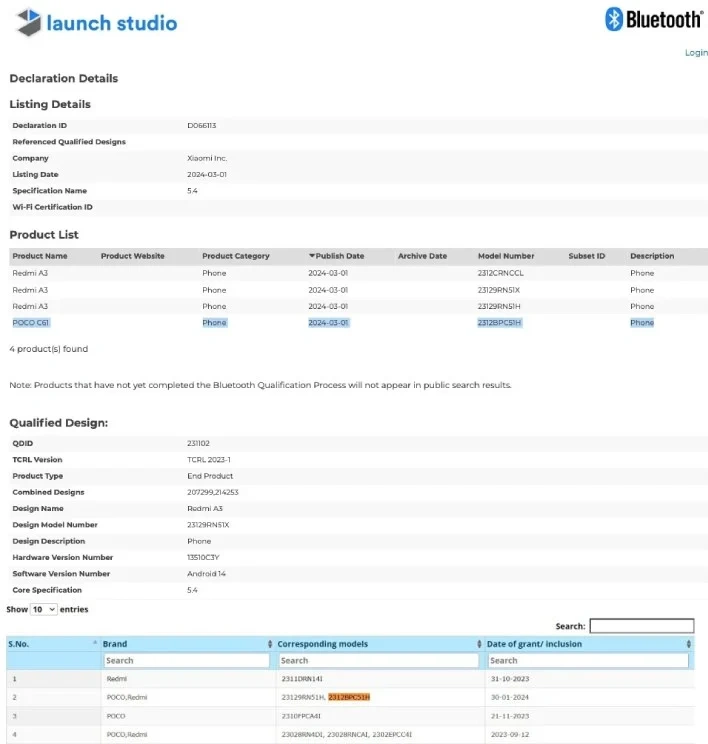Click model 2311DRN14I in row 1

pyautogui.click(x=302, y=679)
